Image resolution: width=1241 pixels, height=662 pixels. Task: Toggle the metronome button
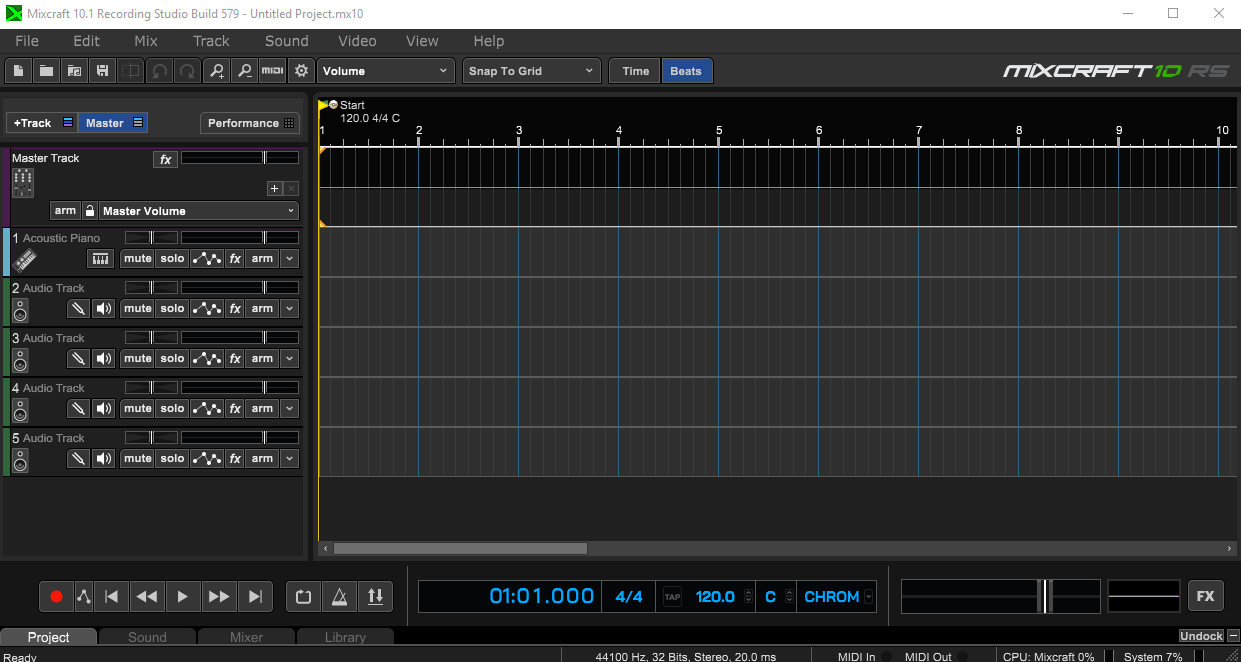[340, 597]
